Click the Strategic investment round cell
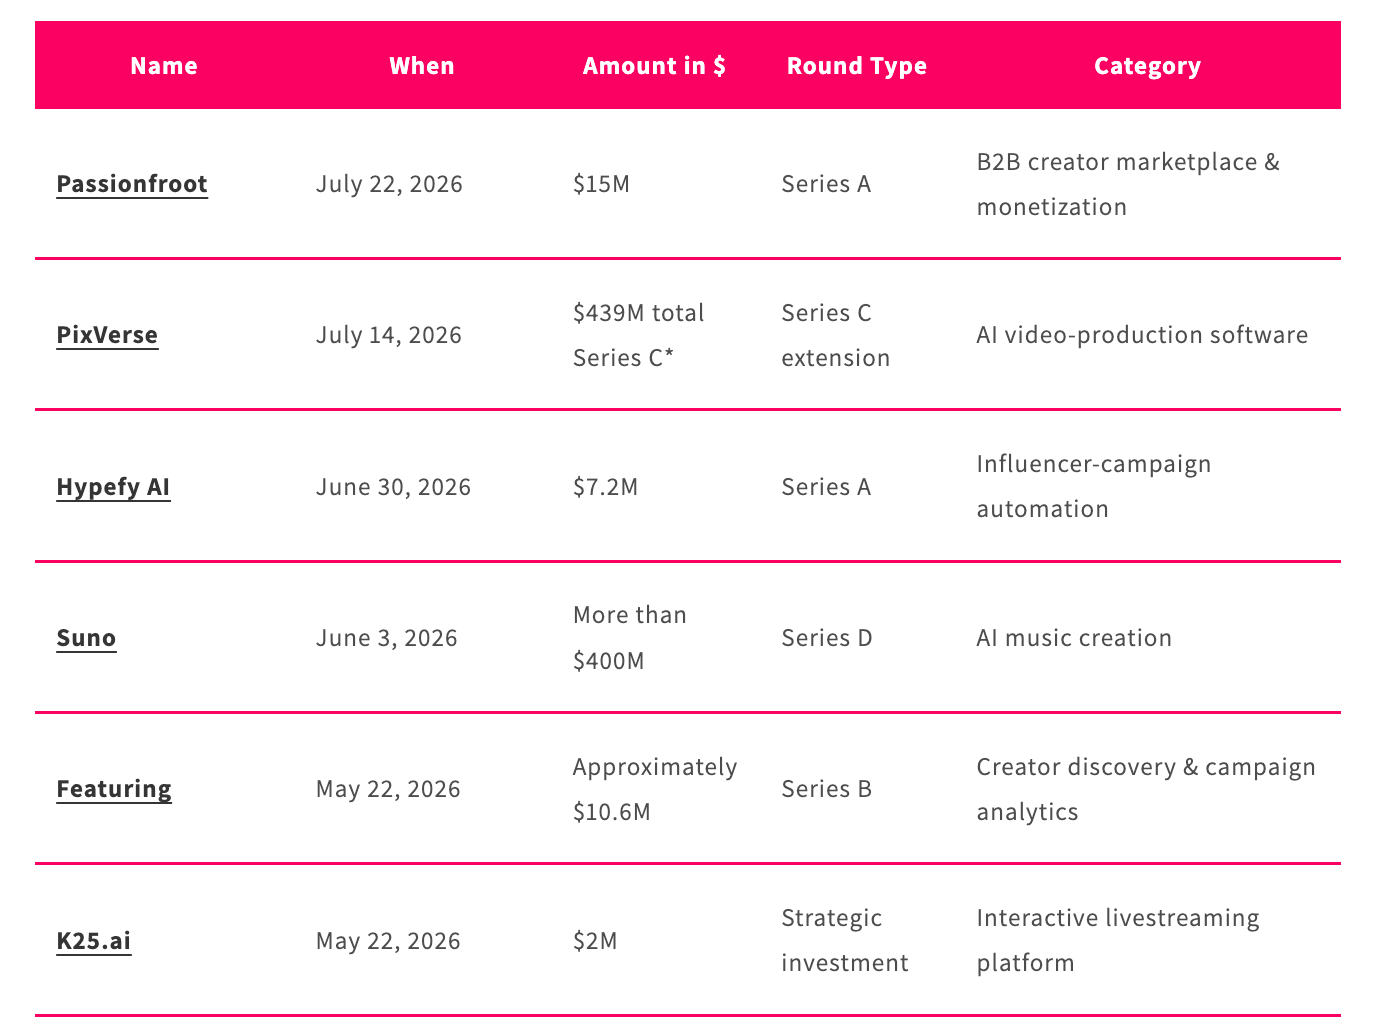 pyautogui.click(x=845, y=941)
